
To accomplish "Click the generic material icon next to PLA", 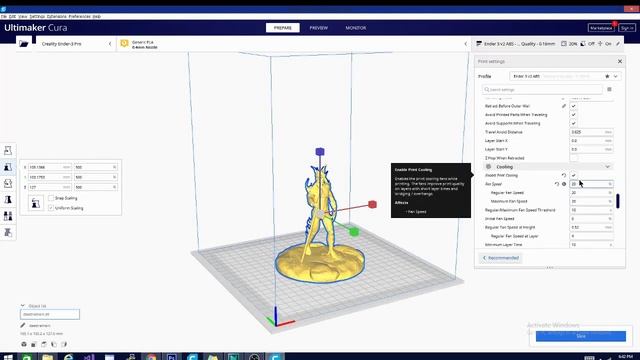I will click(124, 43).
